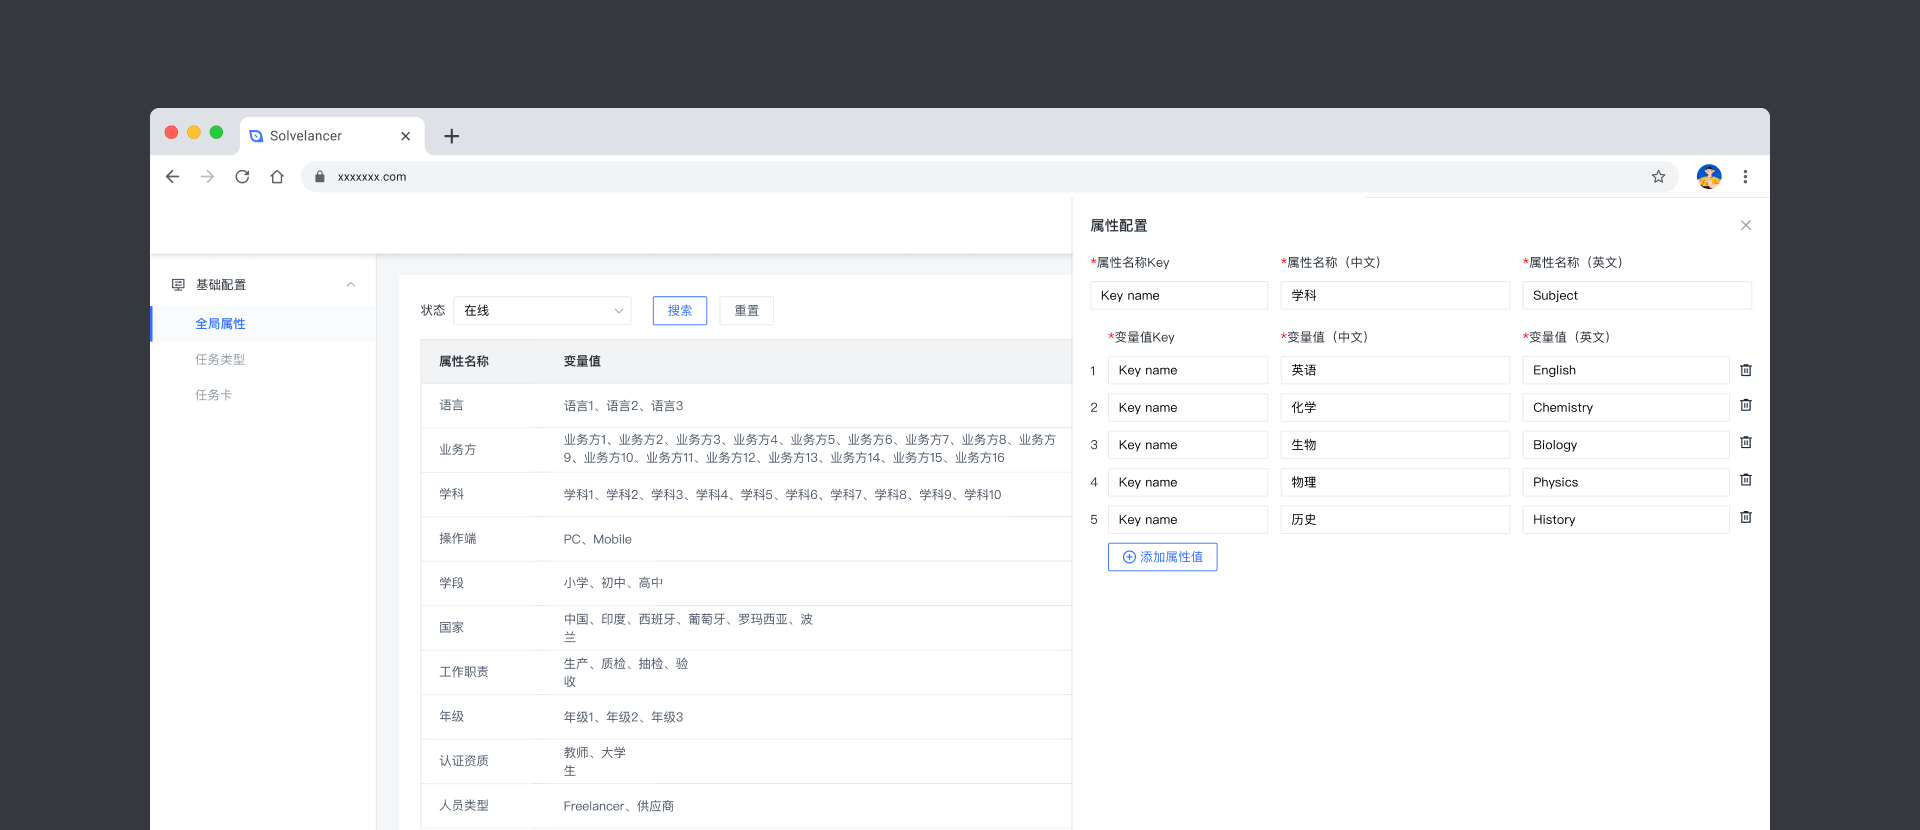Delete the English variable value row
Image resolution: width=1920 pixels, height=830 pixels.
(x=1745, y=370)
